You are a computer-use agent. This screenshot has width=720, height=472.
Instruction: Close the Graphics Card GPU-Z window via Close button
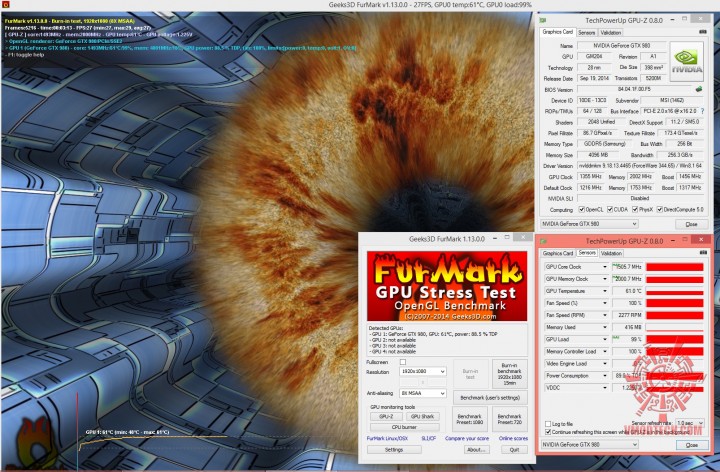coord(691,224)
